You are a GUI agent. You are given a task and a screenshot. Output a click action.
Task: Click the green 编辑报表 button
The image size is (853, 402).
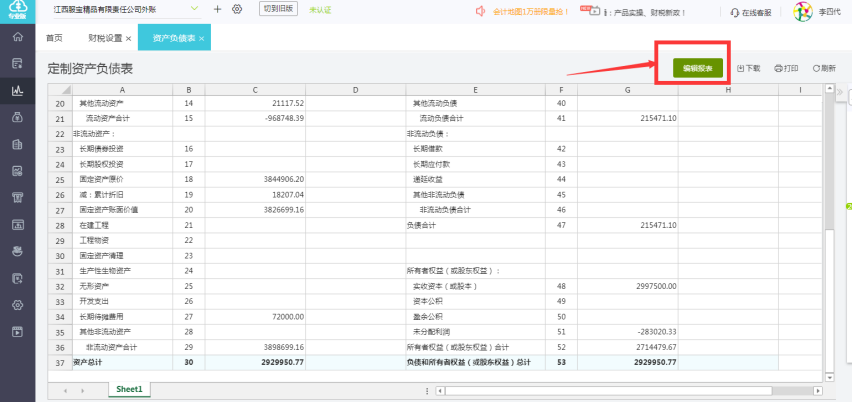click(698, 68)
